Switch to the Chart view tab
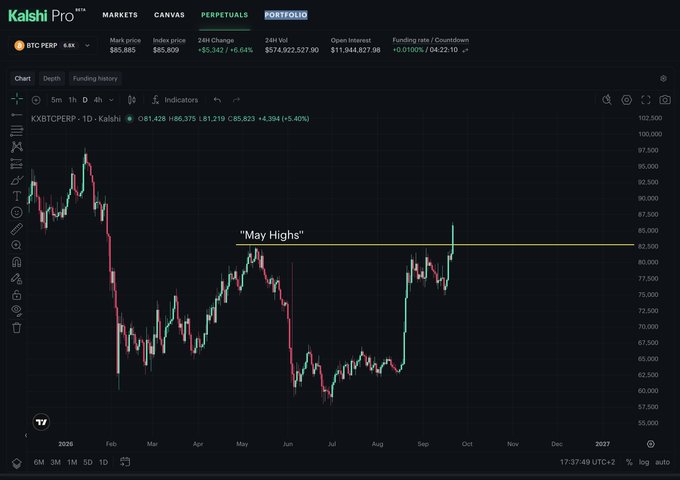 click(23, 78)
